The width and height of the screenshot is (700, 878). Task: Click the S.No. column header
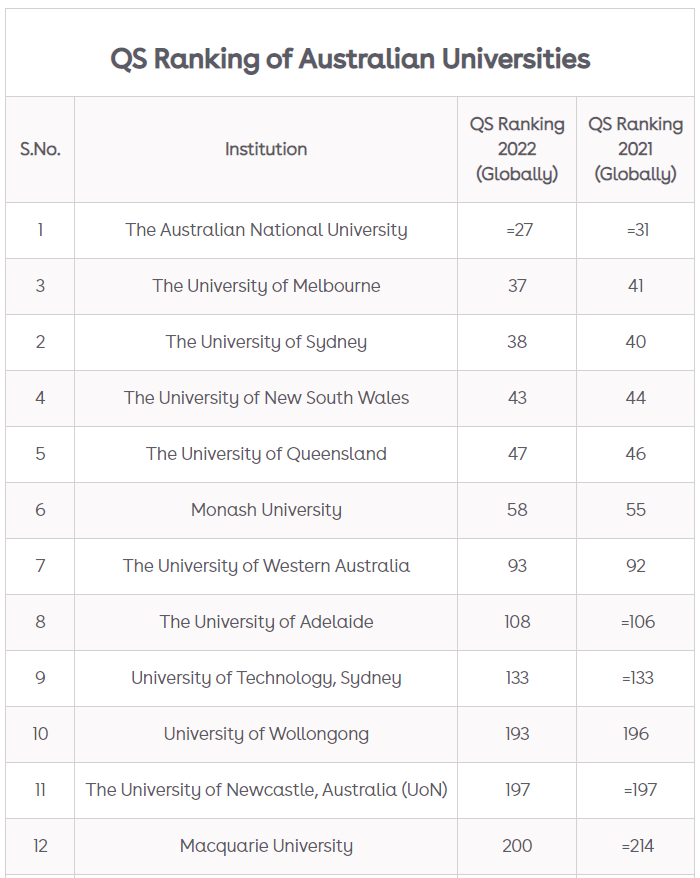(40, 149)
